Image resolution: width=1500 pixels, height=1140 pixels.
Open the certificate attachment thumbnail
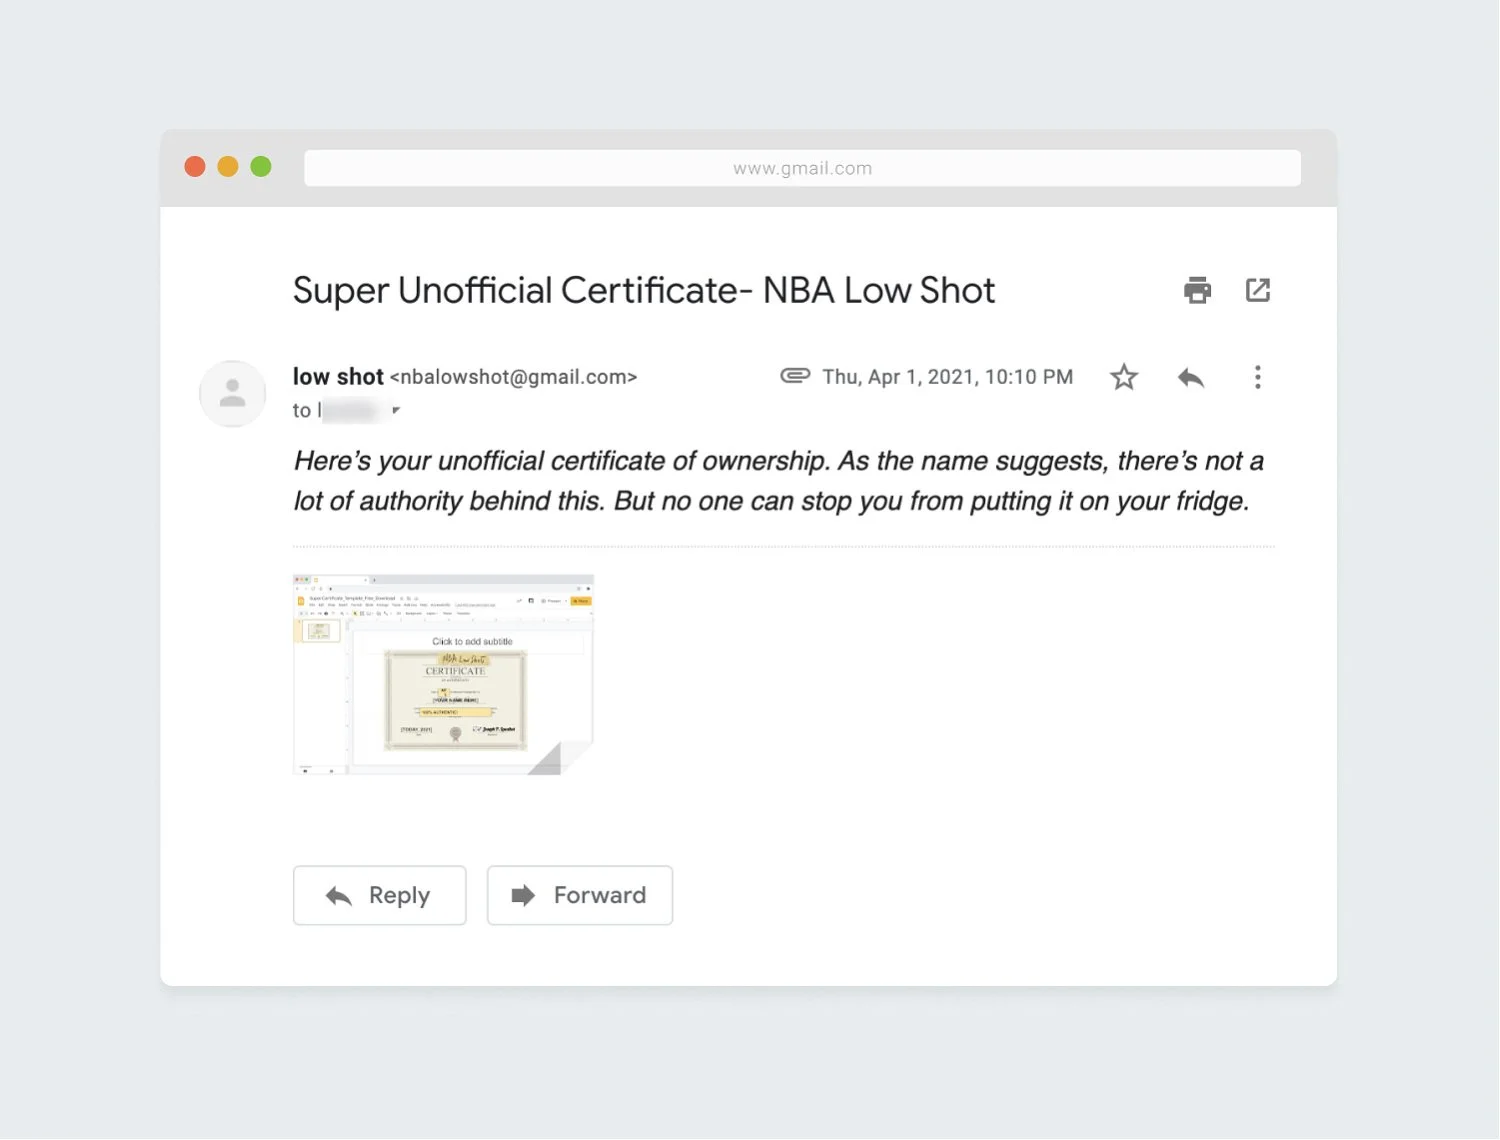pyautogui.click(x=443, y=675)
